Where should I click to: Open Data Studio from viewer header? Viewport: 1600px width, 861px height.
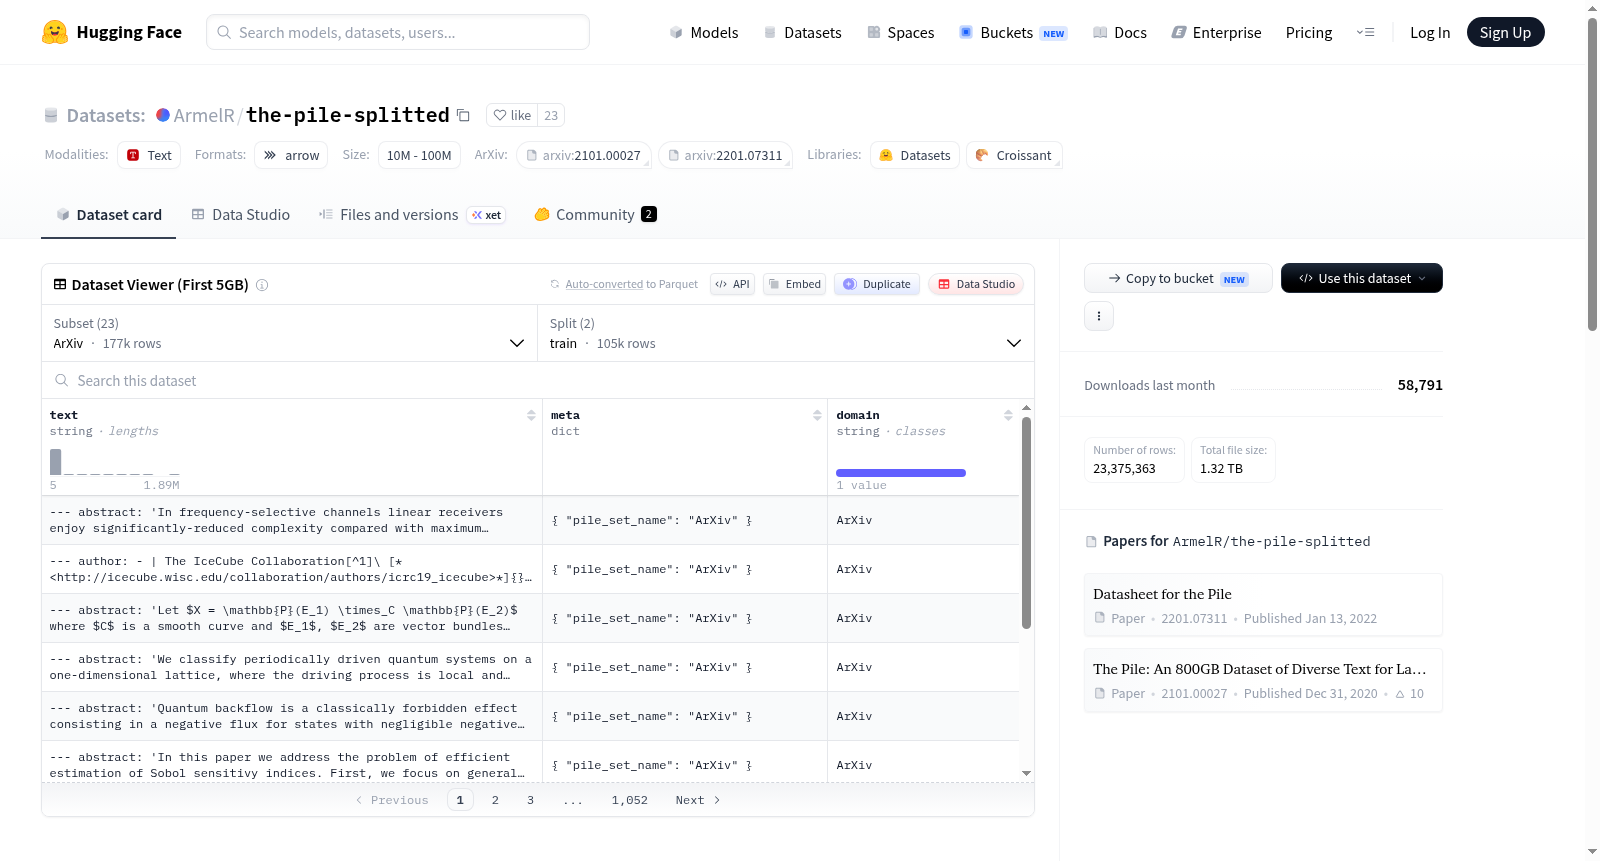click(x=975, y=284)
